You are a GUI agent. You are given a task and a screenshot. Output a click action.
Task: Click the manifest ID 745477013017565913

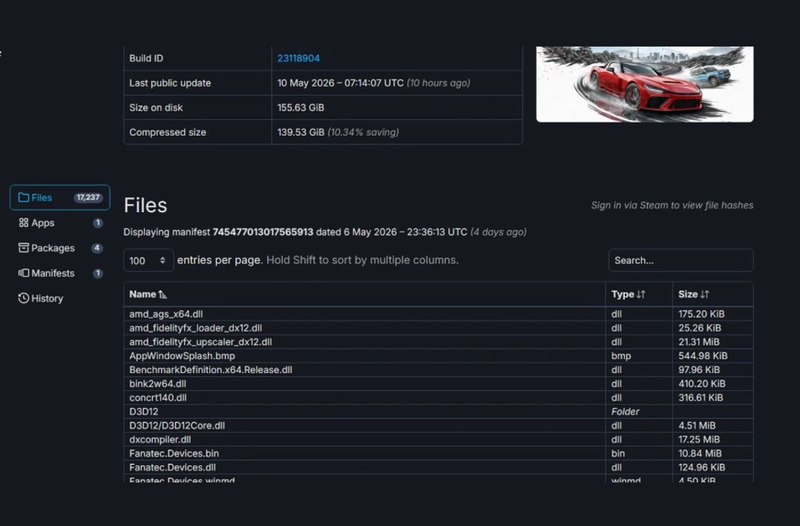pos(263,232)
